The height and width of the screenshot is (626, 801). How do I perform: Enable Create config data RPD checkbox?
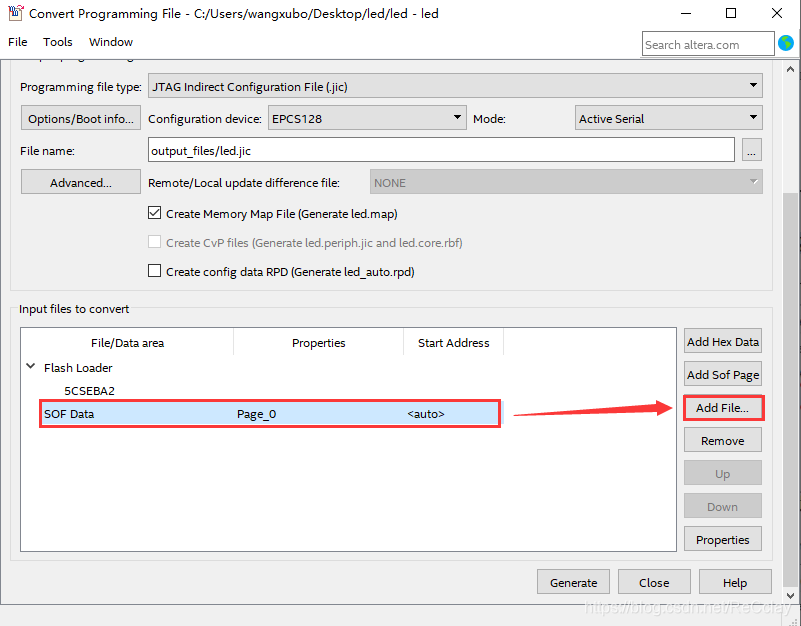pos(154,271)
